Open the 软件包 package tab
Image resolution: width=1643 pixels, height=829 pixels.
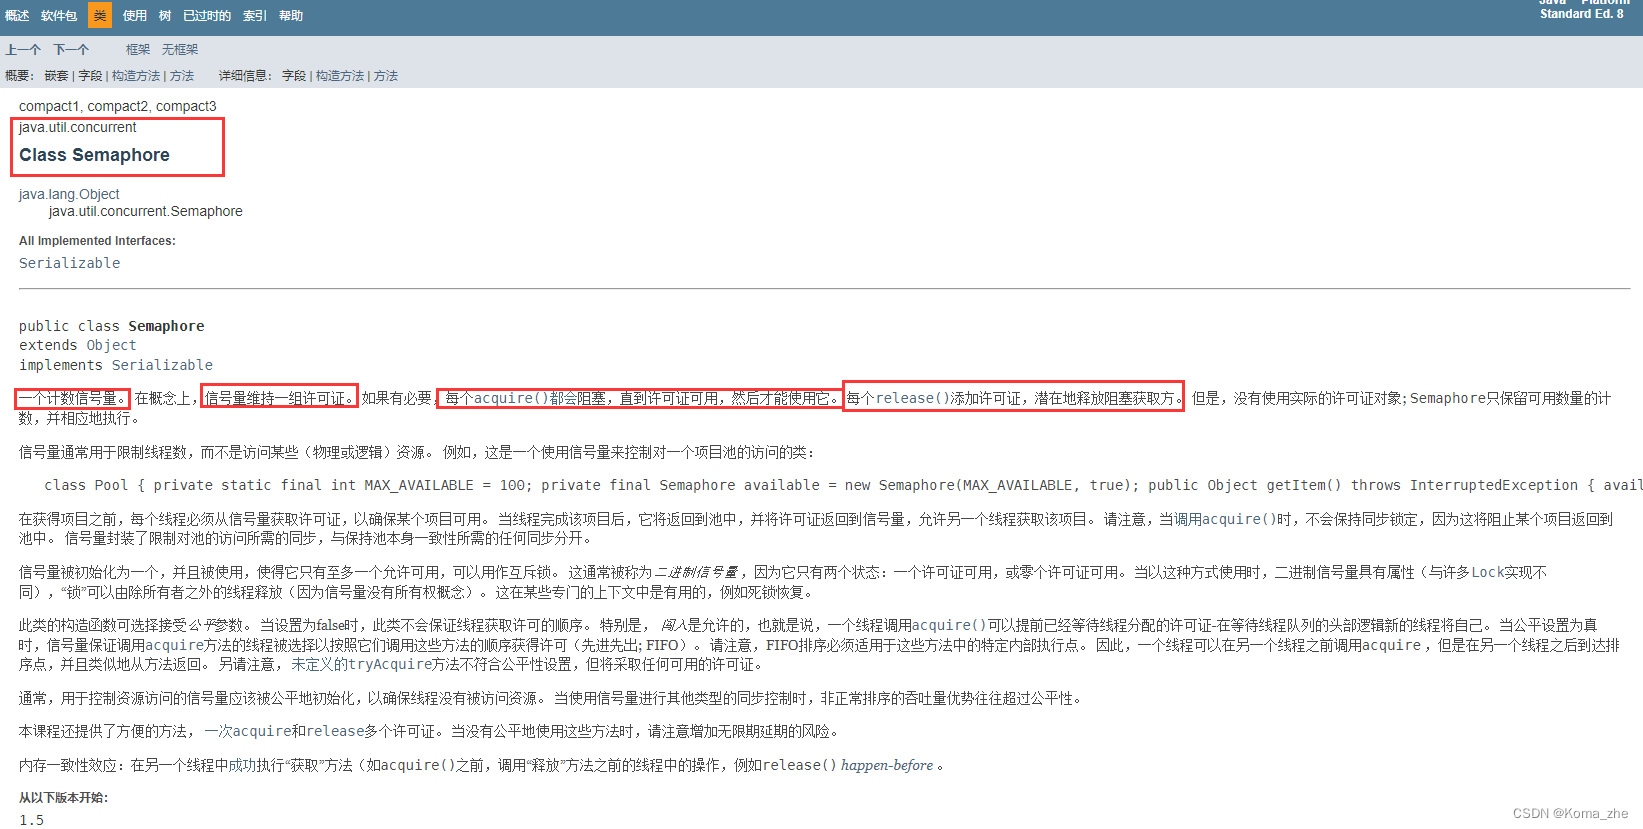pyautogui.click(x=59, y=16)
